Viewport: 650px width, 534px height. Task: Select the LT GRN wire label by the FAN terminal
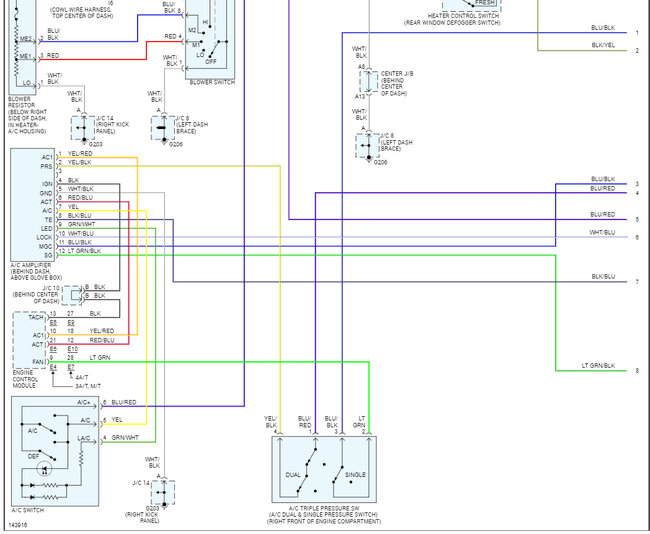coord(100,357)
